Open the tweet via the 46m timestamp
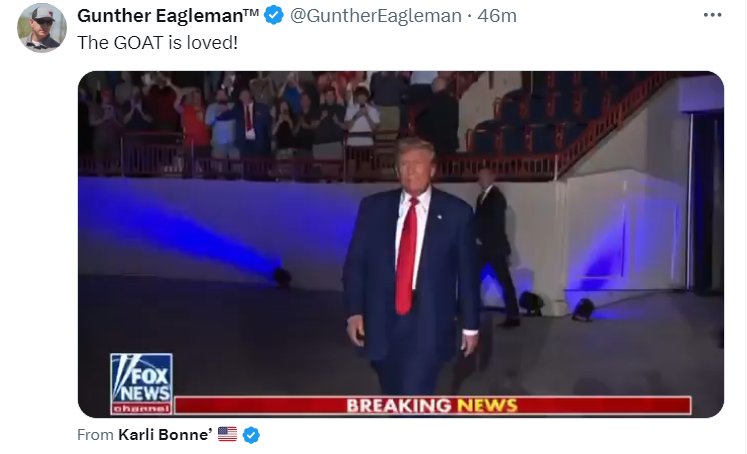 [497, 16]
